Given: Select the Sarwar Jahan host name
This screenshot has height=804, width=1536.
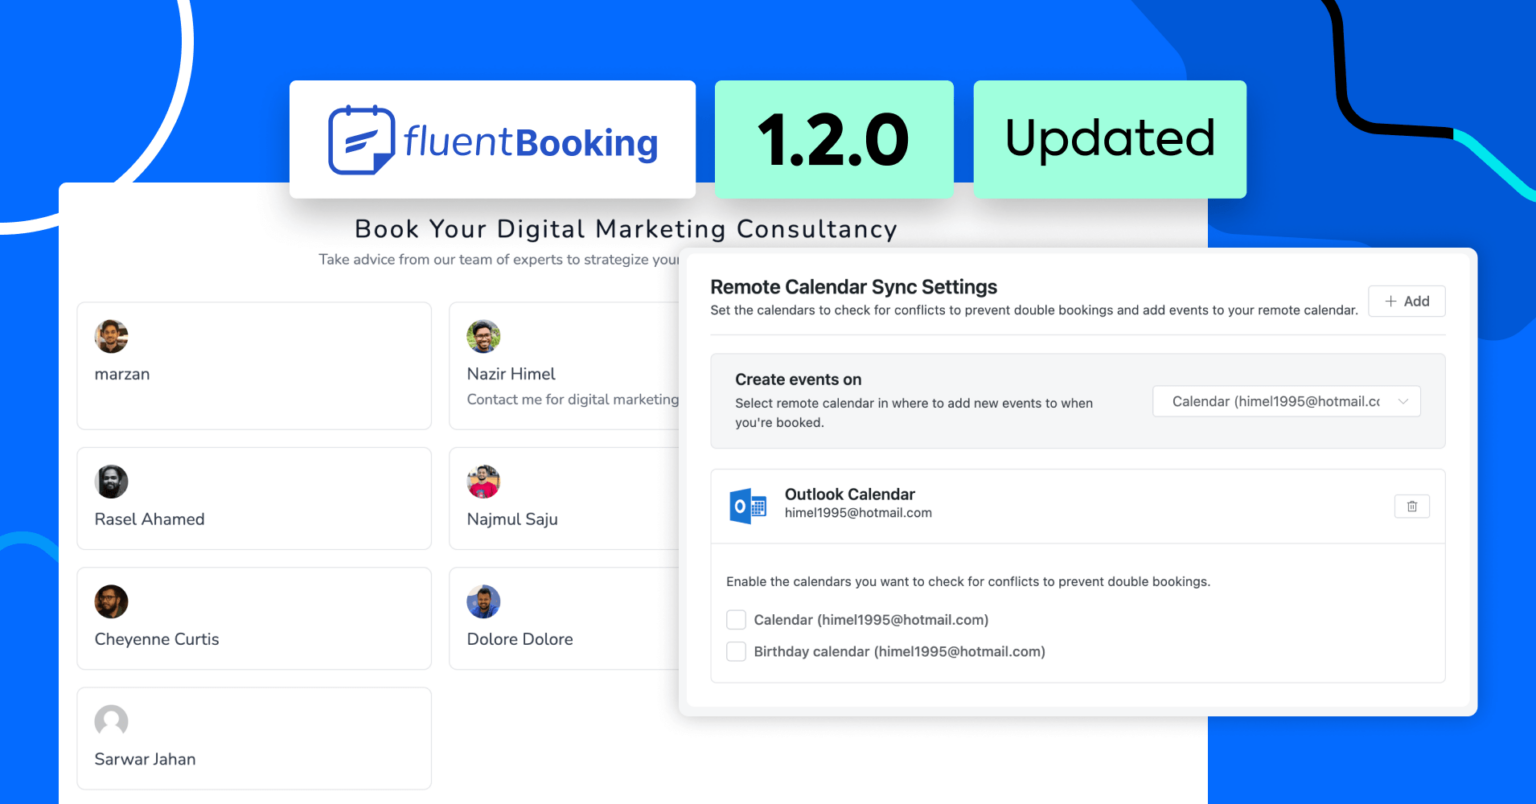Looking at the screenshot, I should [145, 759].
